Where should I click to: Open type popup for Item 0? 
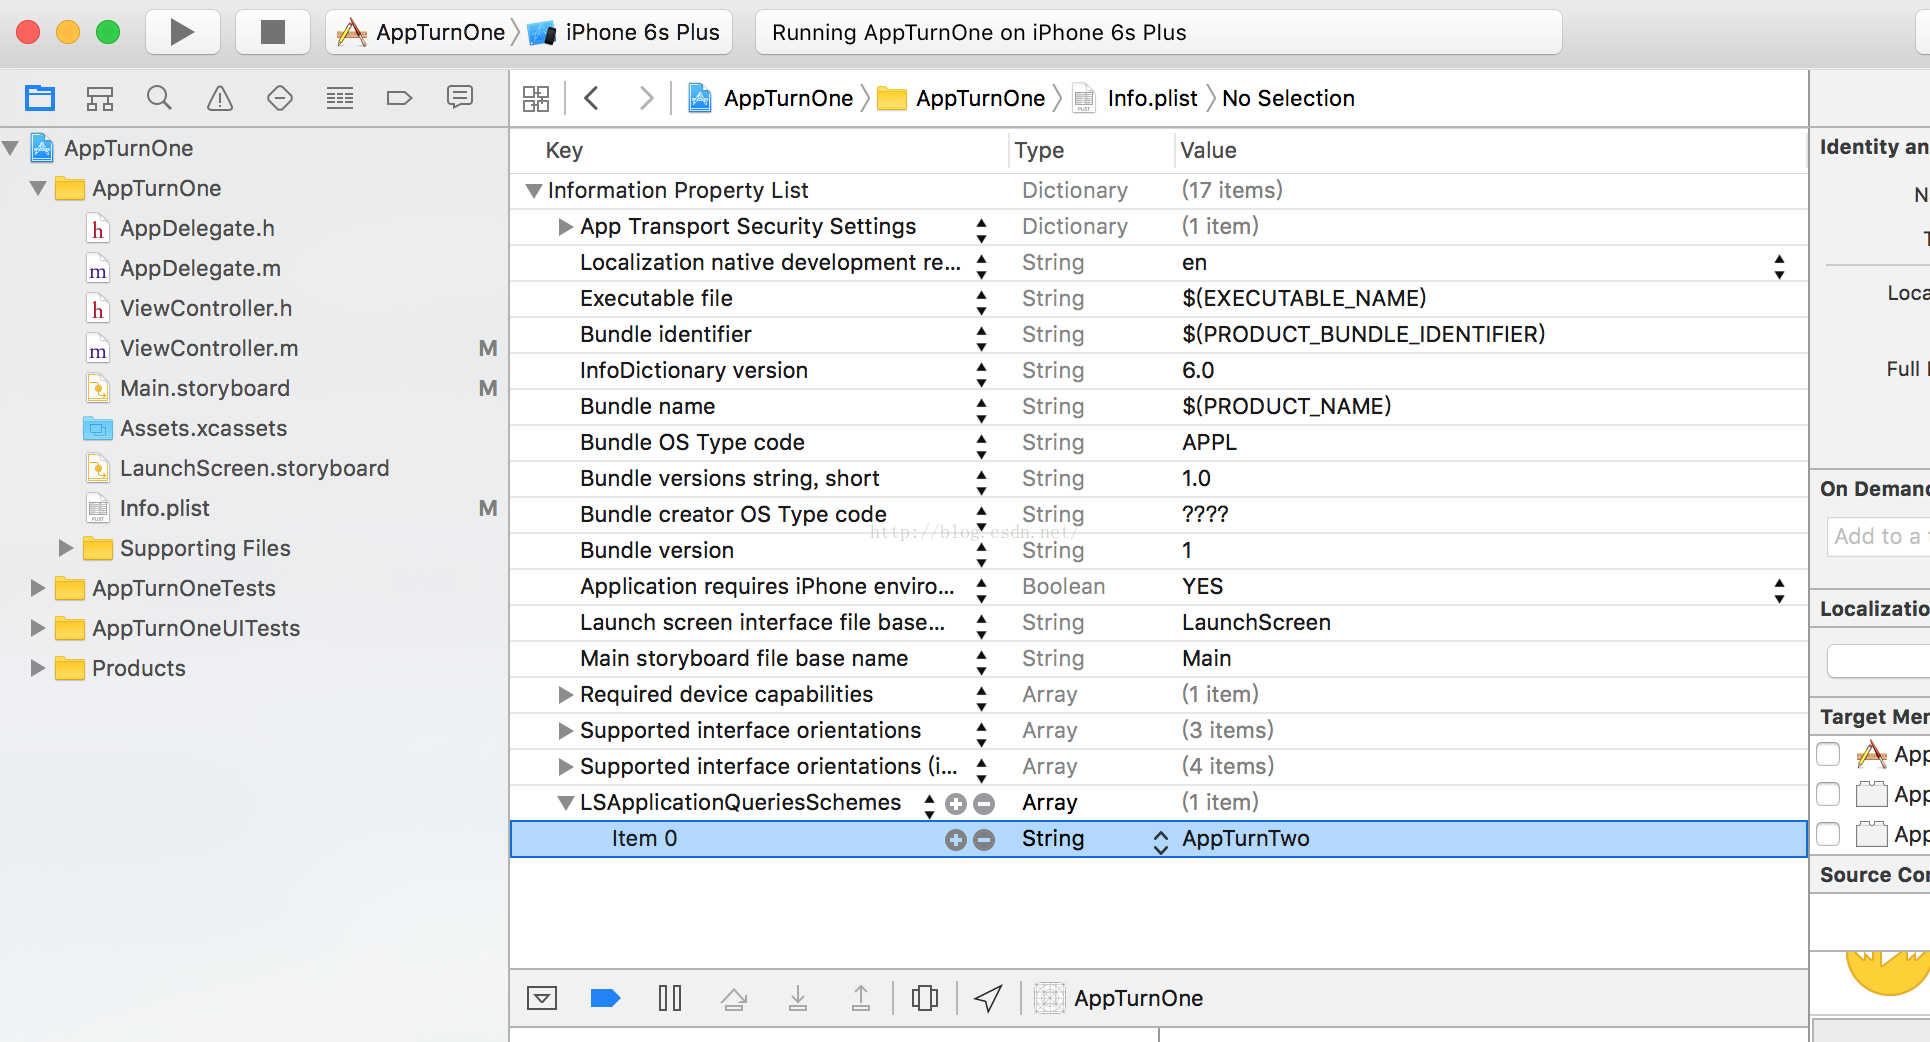(1160, 841)
